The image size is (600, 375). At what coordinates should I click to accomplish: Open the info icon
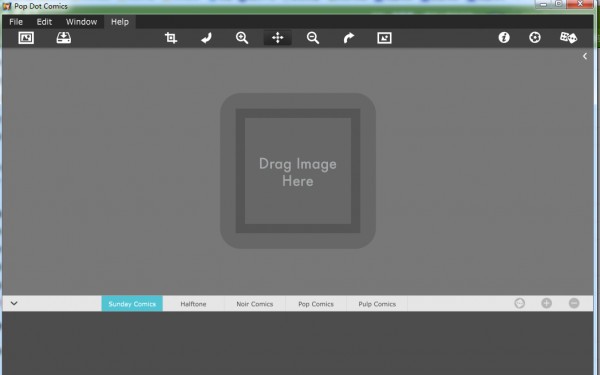pos(504,38)
